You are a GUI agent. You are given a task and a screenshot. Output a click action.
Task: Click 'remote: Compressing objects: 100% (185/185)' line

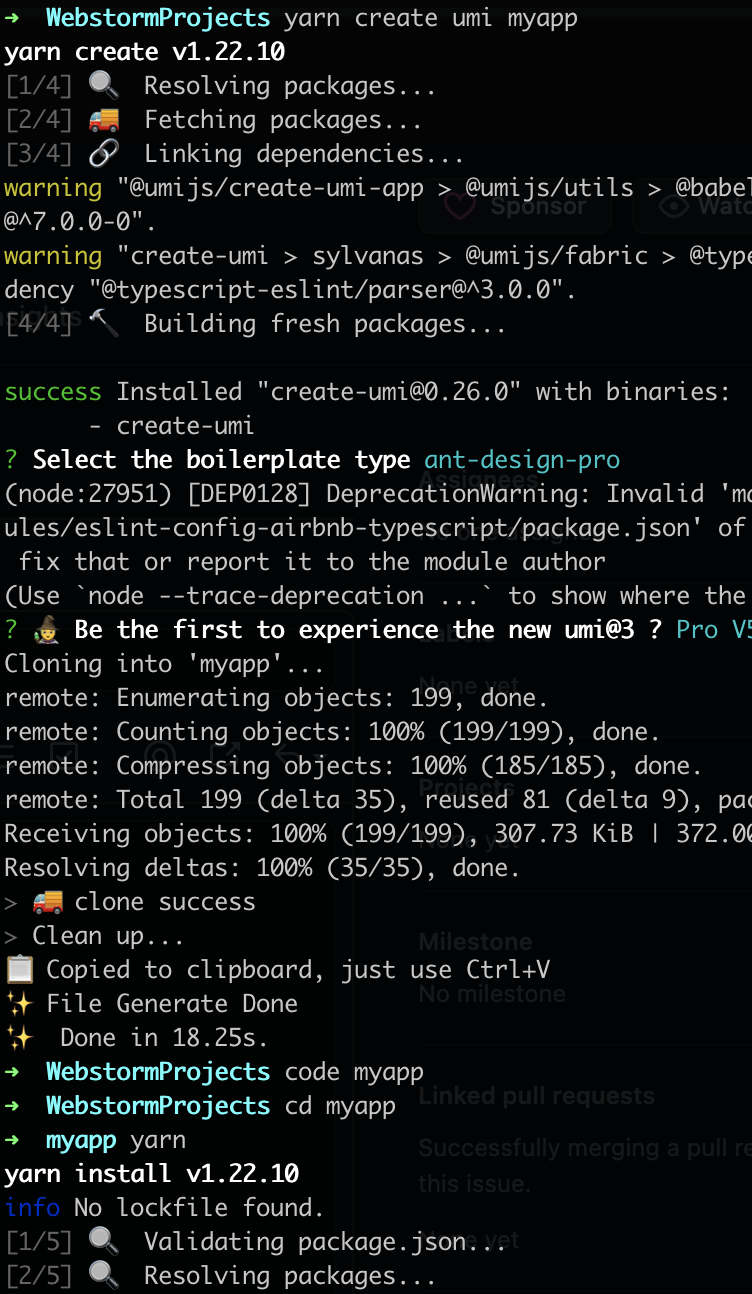click(x=354, y=766)
